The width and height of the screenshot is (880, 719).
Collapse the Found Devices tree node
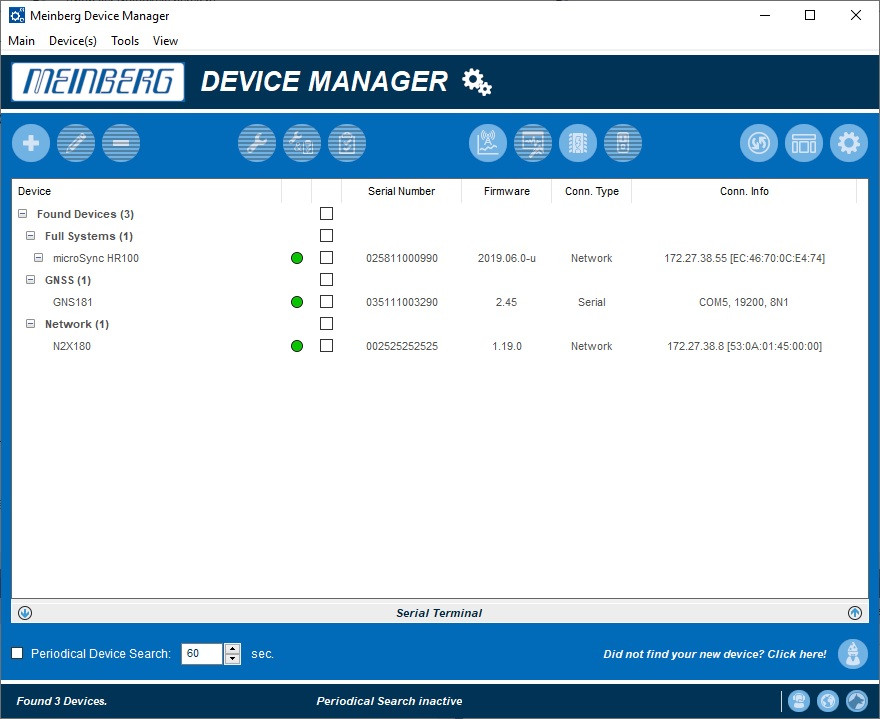click(23, 214)
